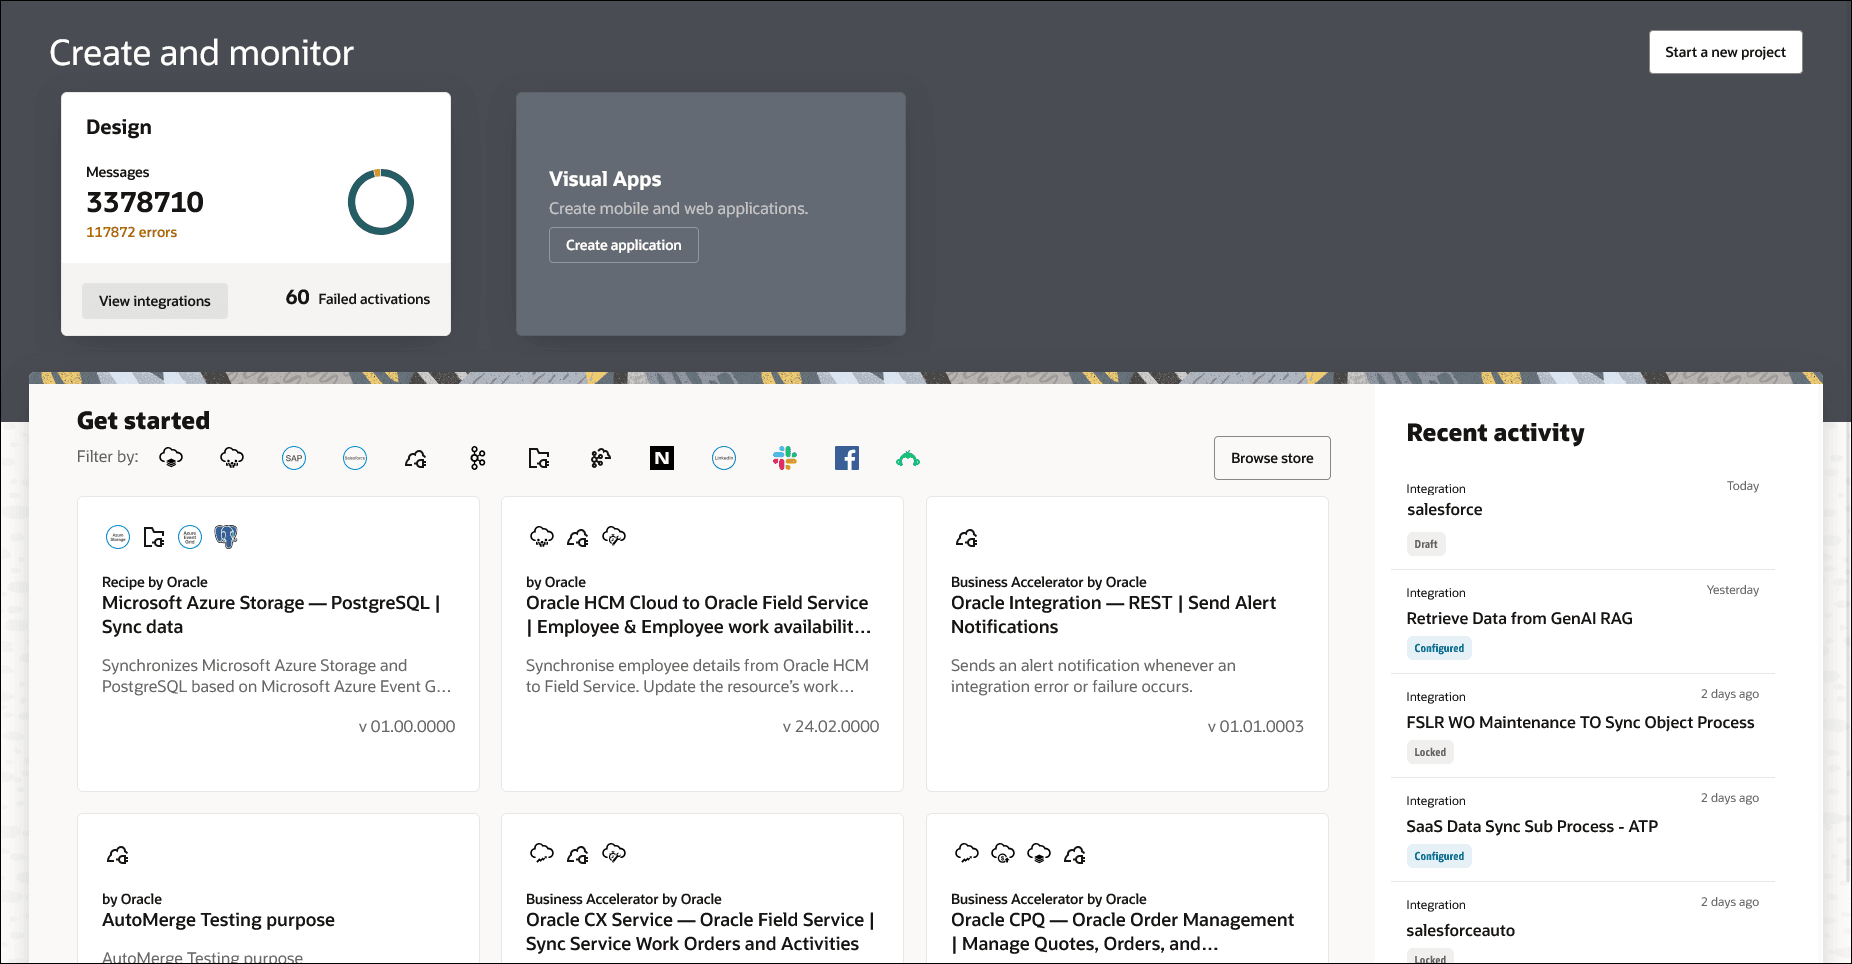Click cloud plug icon on AutoMerge Testing card
Screen dimensions: 1852x964
(118, 855)
